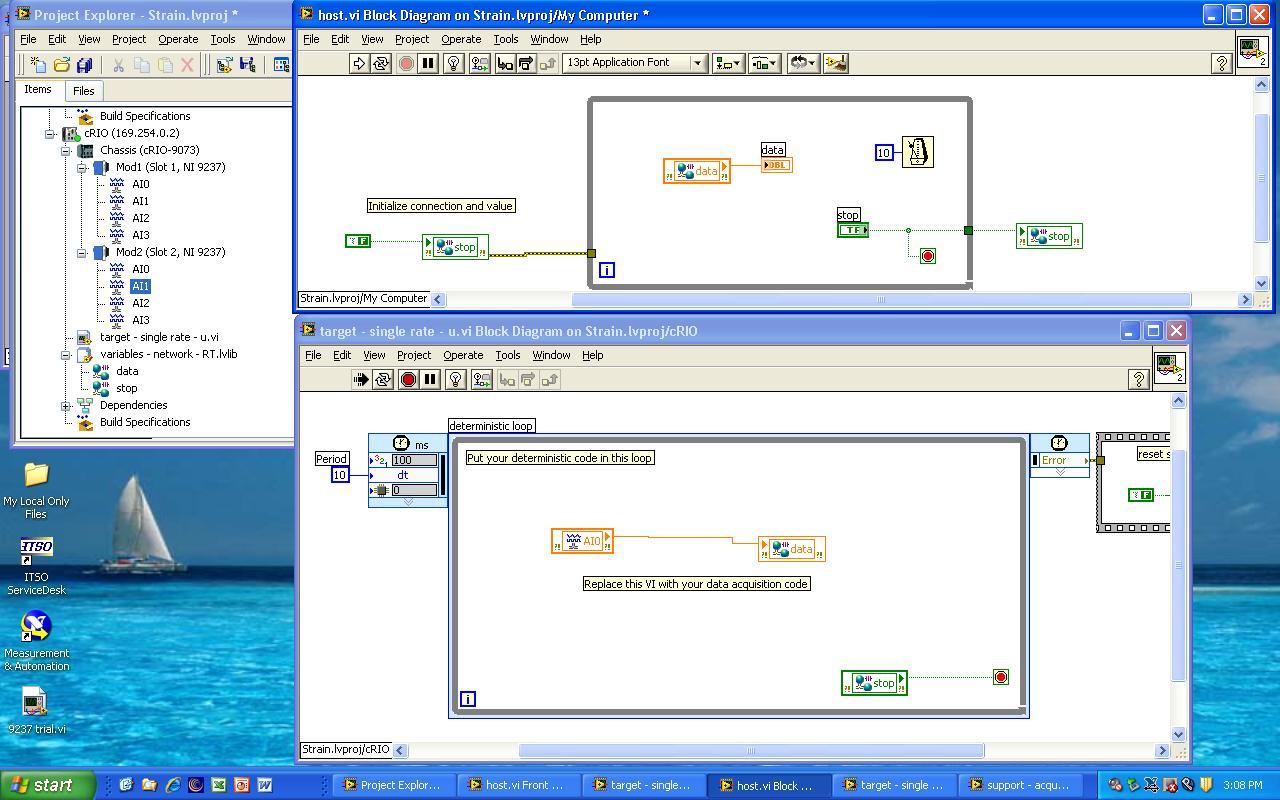Click the data shared variable in host.vi
The height and width of the screenshot is (800, 1280).
(x=697, y=171)
